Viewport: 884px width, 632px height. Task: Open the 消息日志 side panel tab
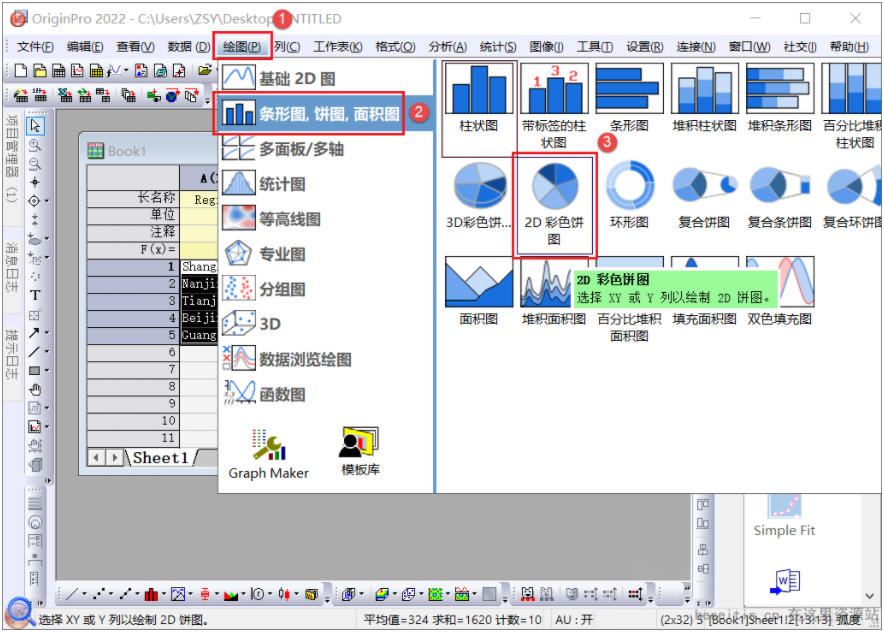(x=12, y=267)
